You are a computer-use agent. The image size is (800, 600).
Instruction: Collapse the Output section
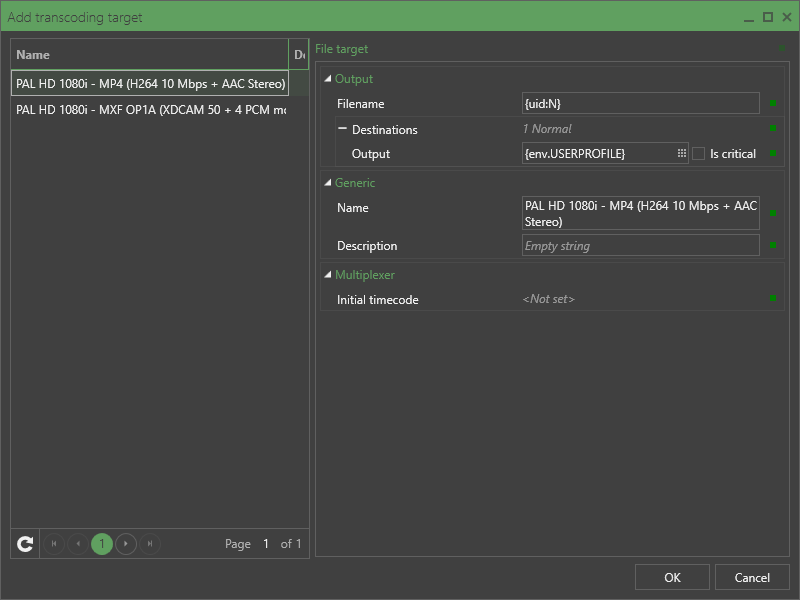[328, 79]
